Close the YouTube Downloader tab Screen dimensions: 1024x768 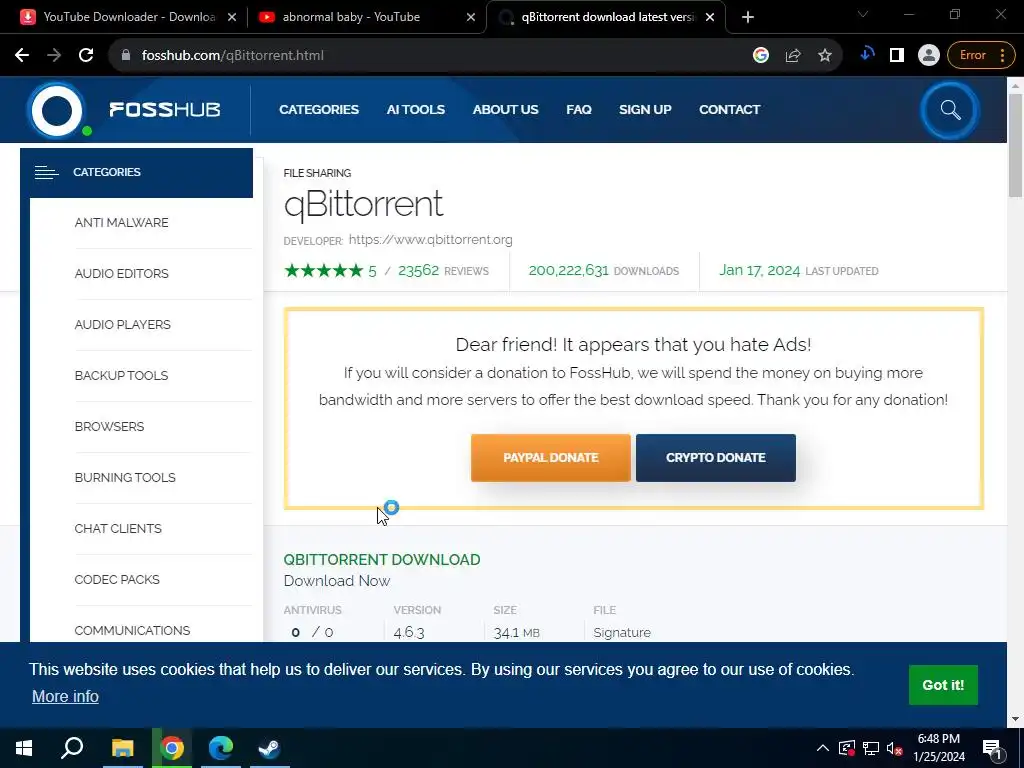(x=232, y=17)
